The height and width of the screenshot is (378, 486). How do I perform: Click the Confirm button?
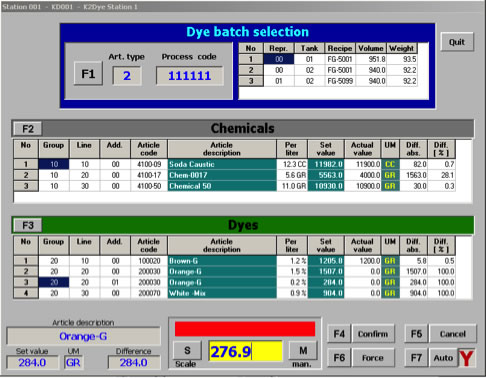coord(373,334)
